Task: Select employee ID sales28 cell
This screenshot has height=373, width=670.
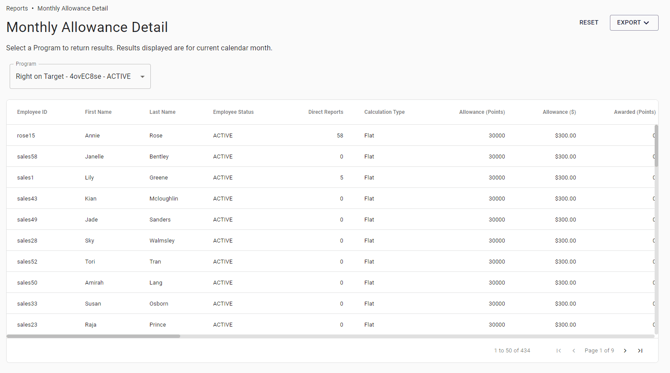Action: pyautogui.click(x=27, y=240)
